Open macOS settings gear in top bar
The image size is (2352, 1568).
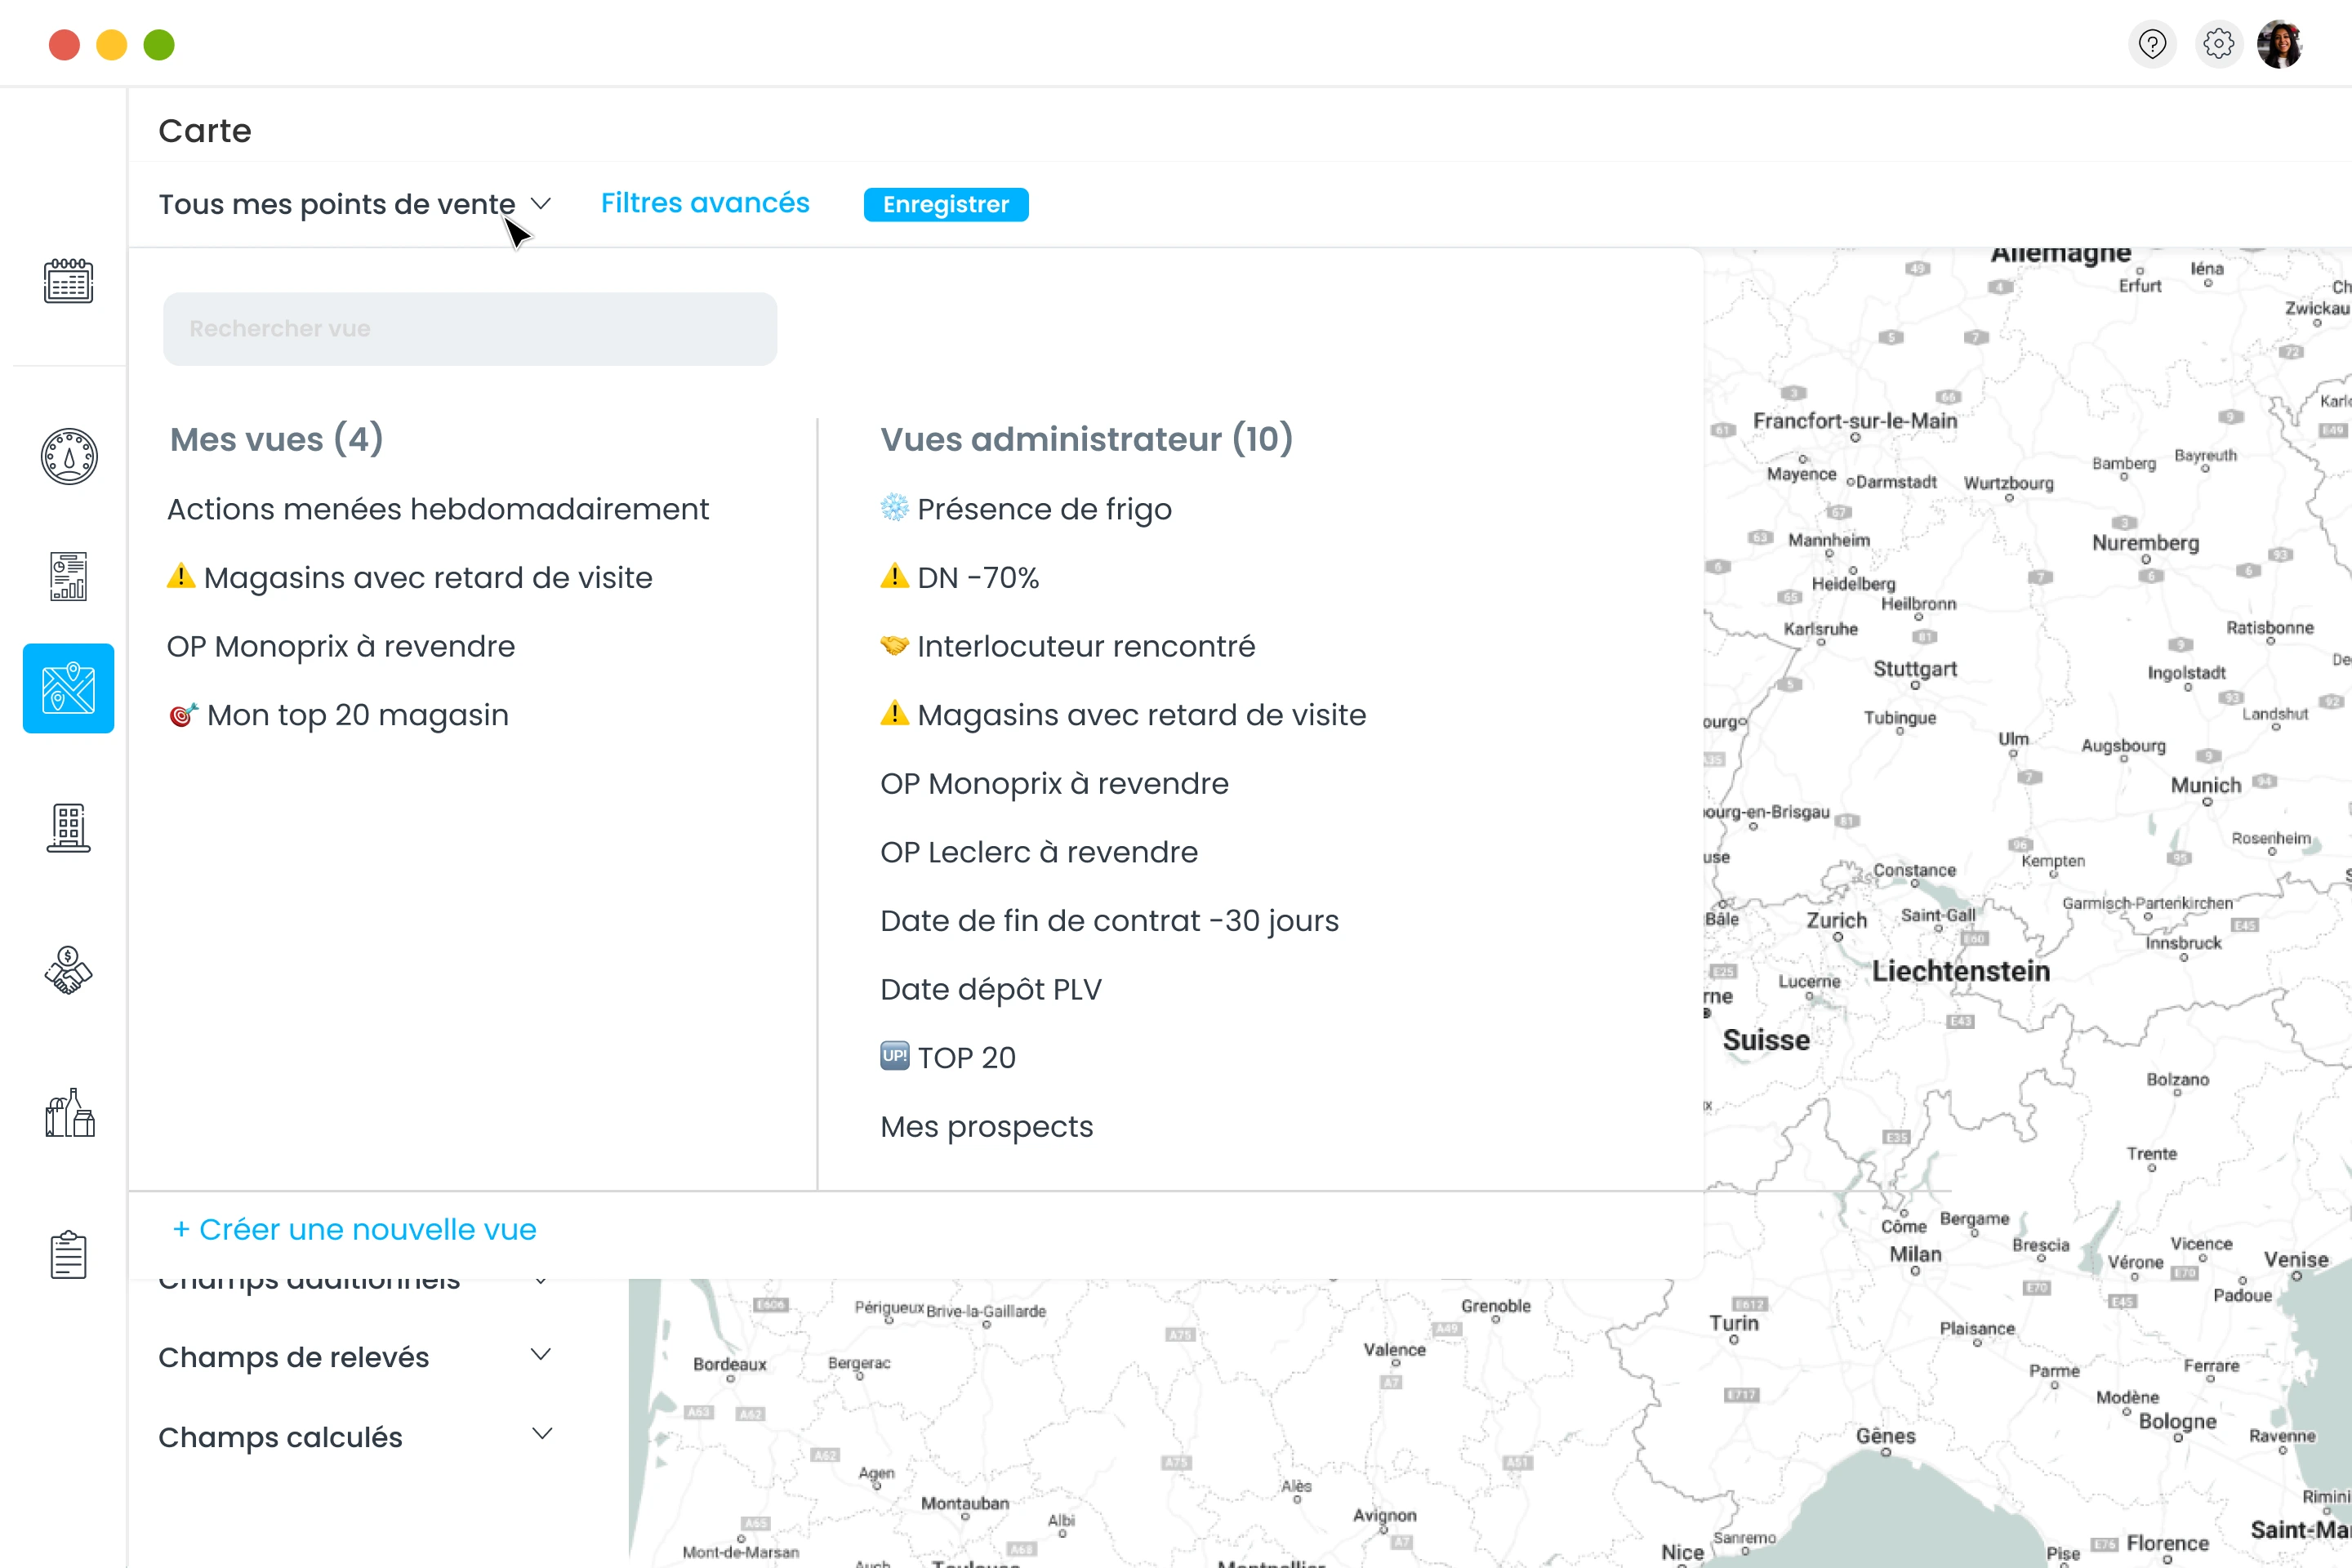2218,43
